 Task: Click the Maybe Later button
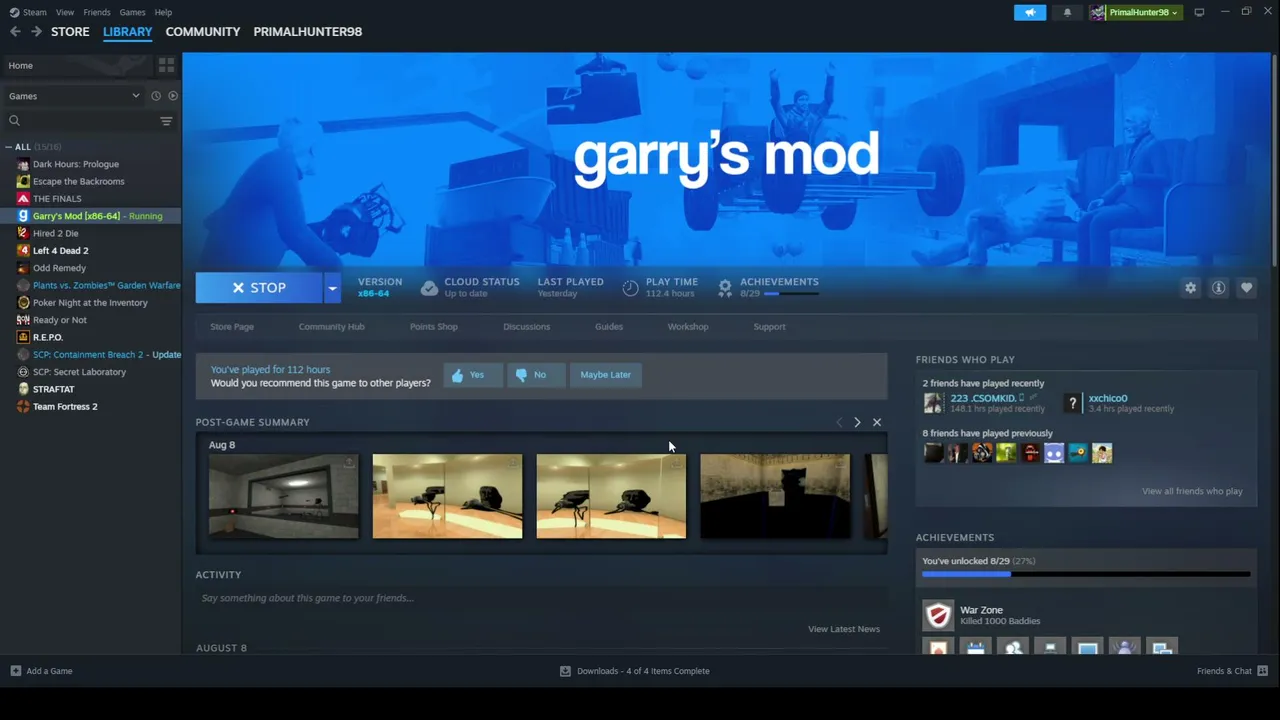click(x=606, y=375)
